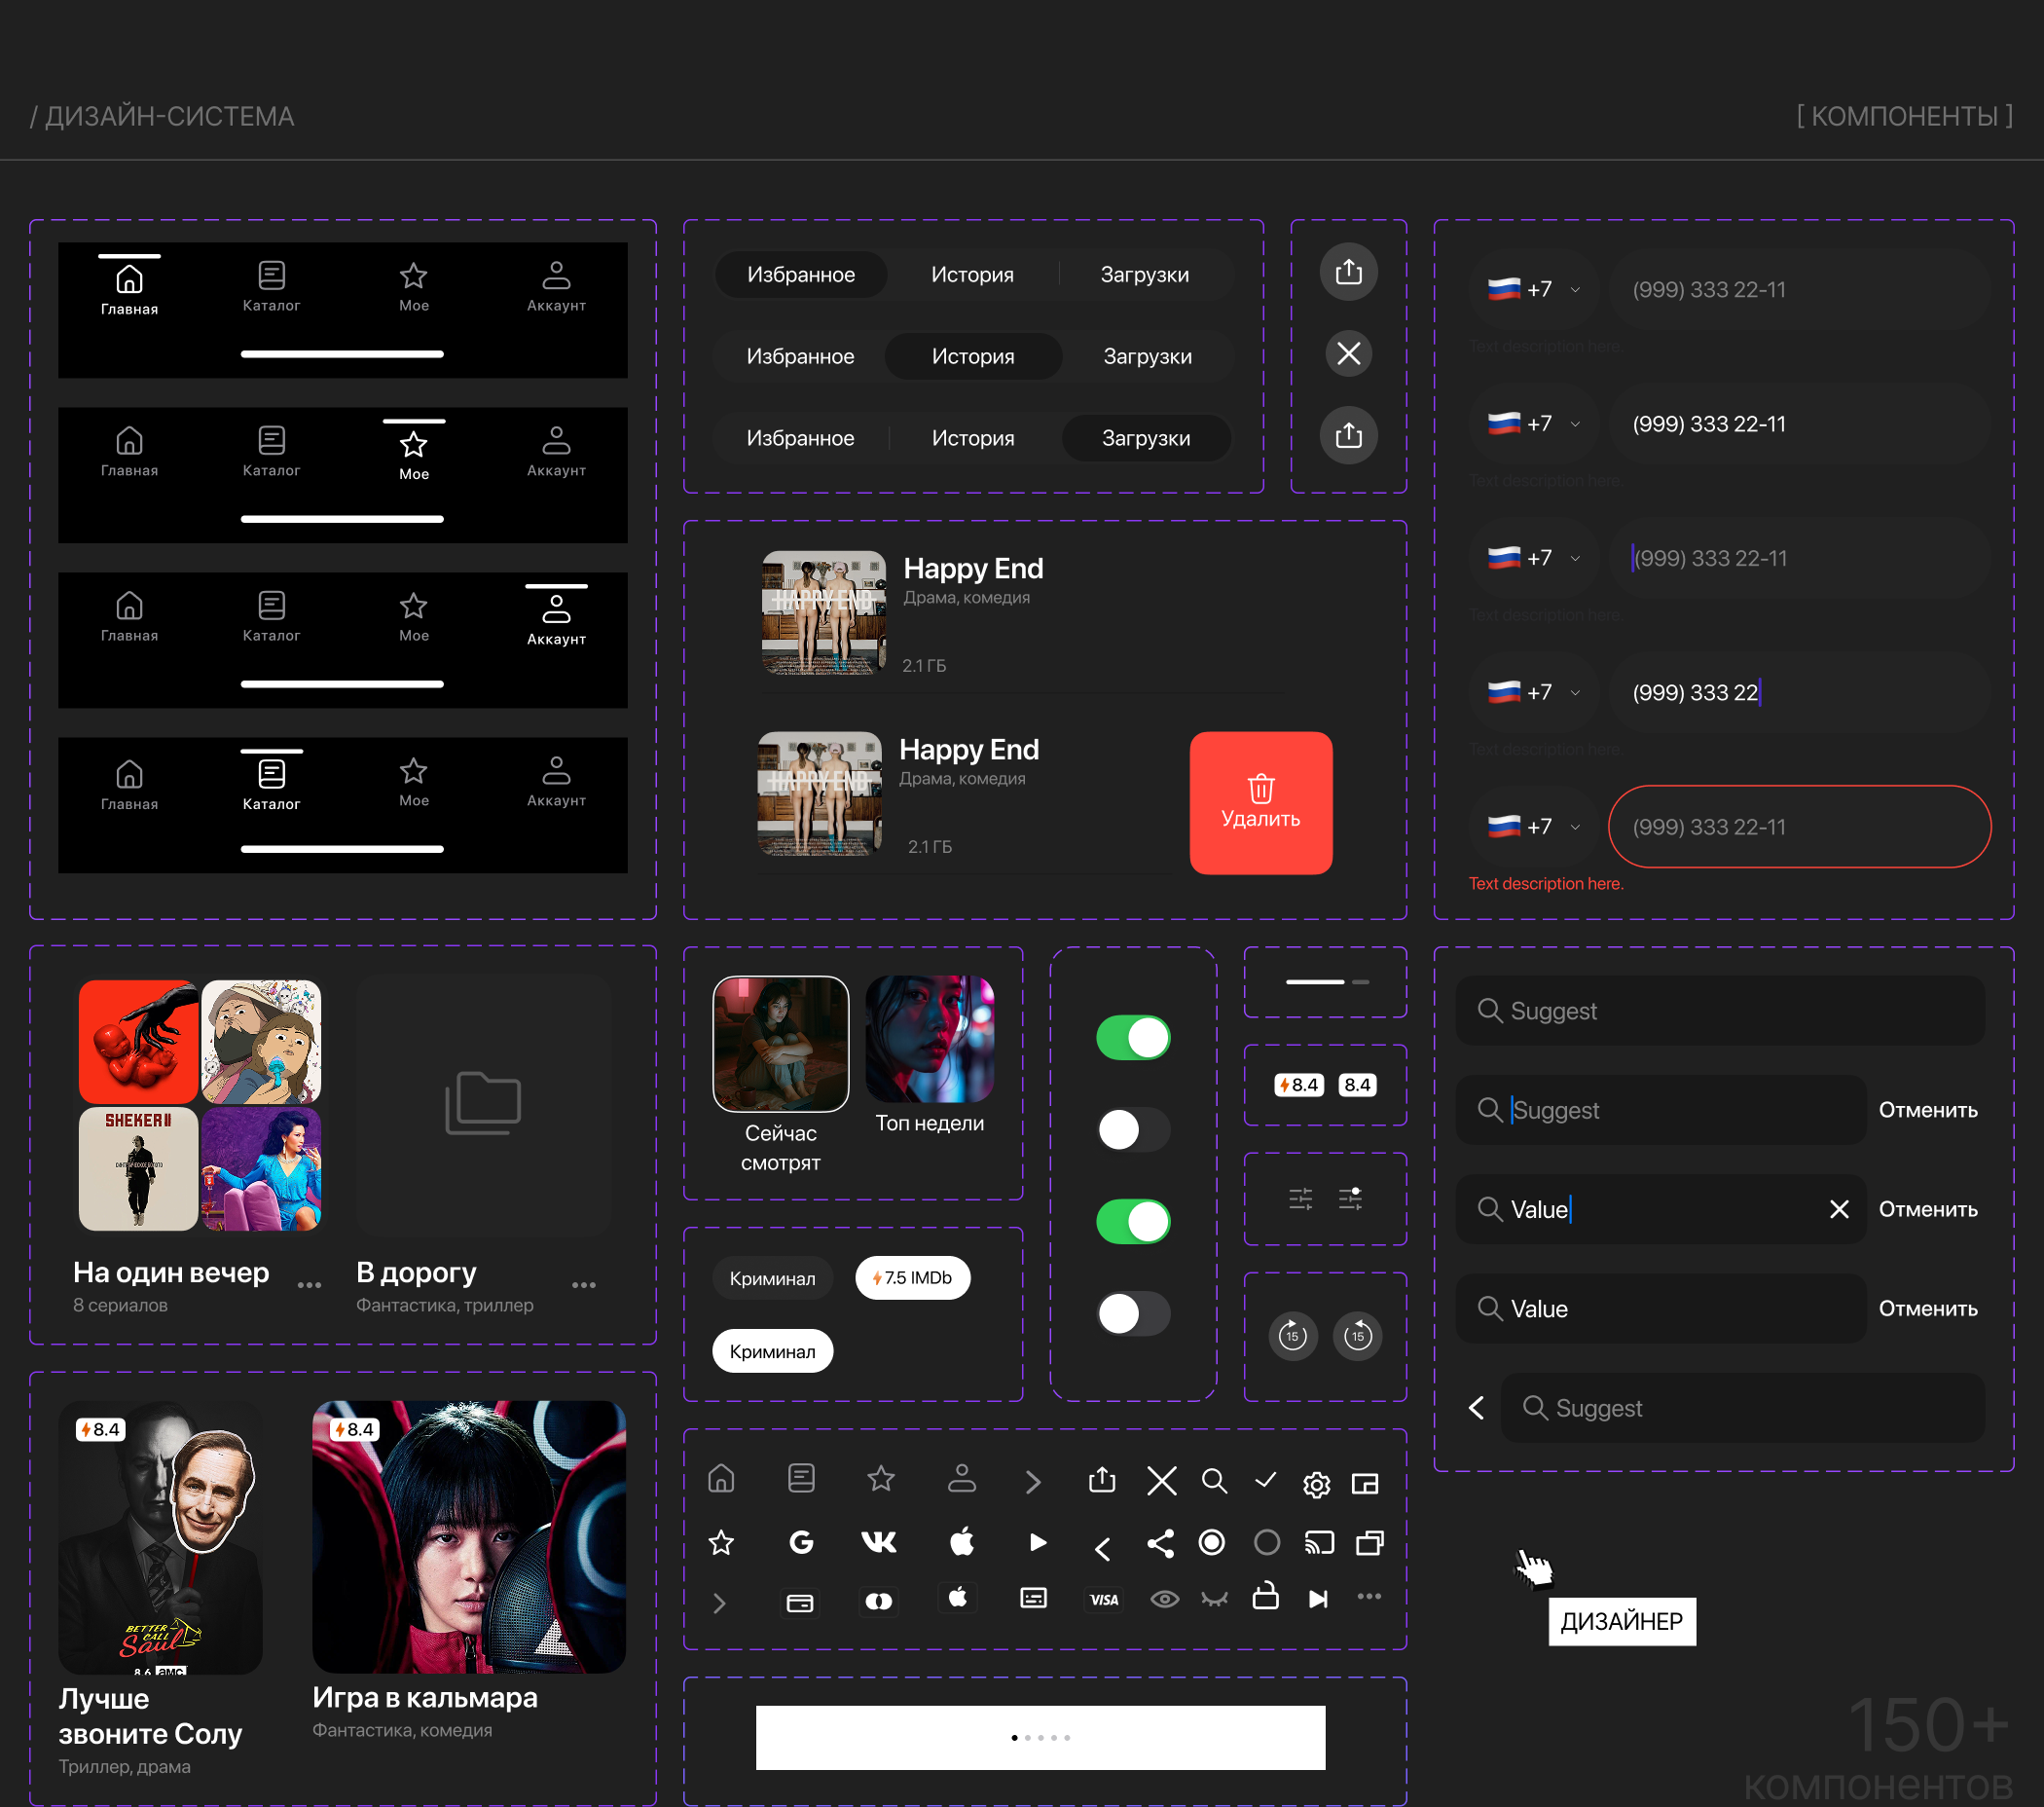Click the first Suggest search field
The width and height of the screenshot is (2044, 1807).
[1720, 1011]
